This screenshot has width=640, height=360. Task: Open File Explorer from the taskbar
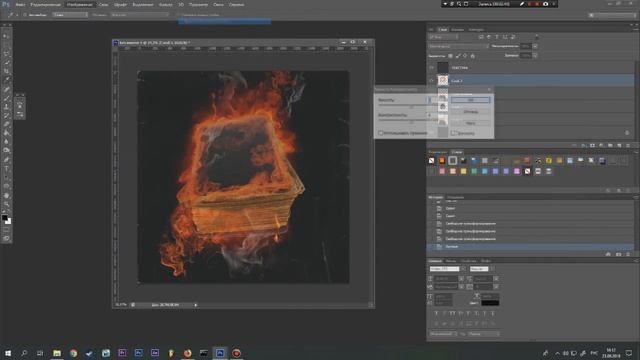(57, 353)
